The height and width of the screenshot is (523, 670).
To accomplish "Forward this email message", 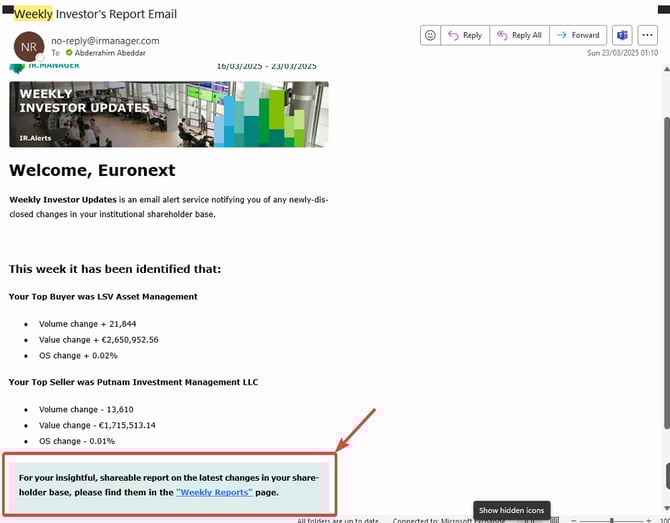I will click(x=578, y=35).
